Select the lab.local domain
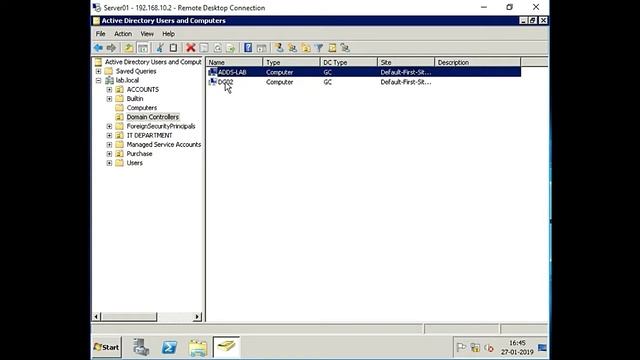This screenshot has height=360, width=640. [x=127, y=80]
